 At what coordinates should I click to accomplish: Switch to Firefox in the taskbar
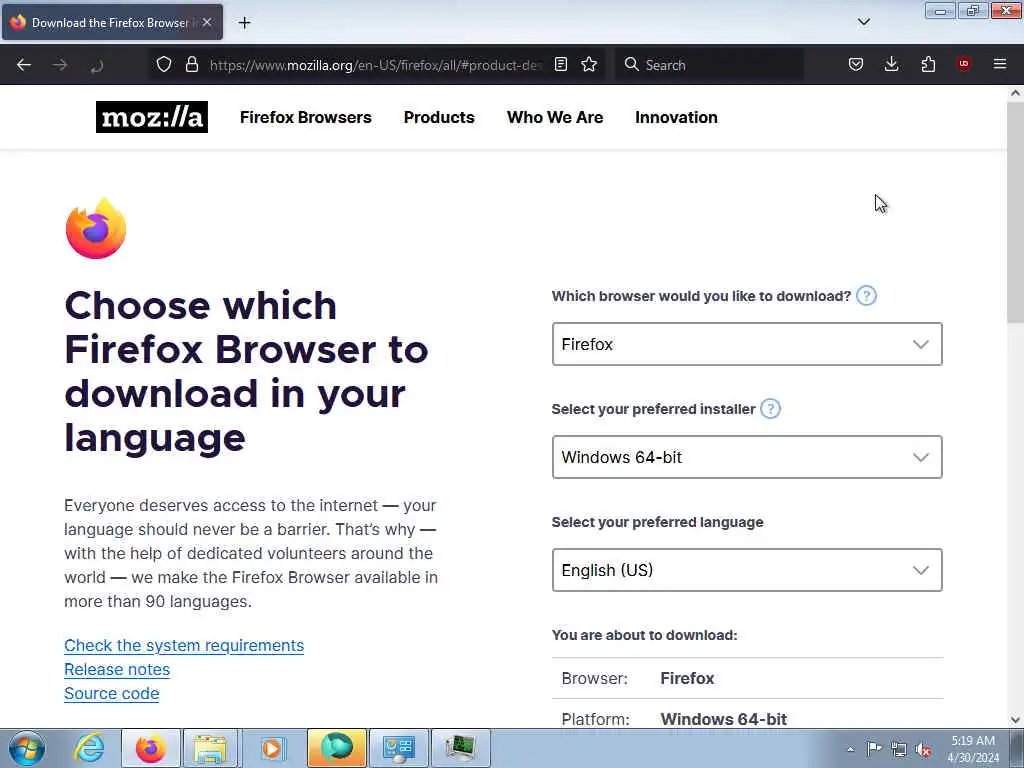(151, 748)
